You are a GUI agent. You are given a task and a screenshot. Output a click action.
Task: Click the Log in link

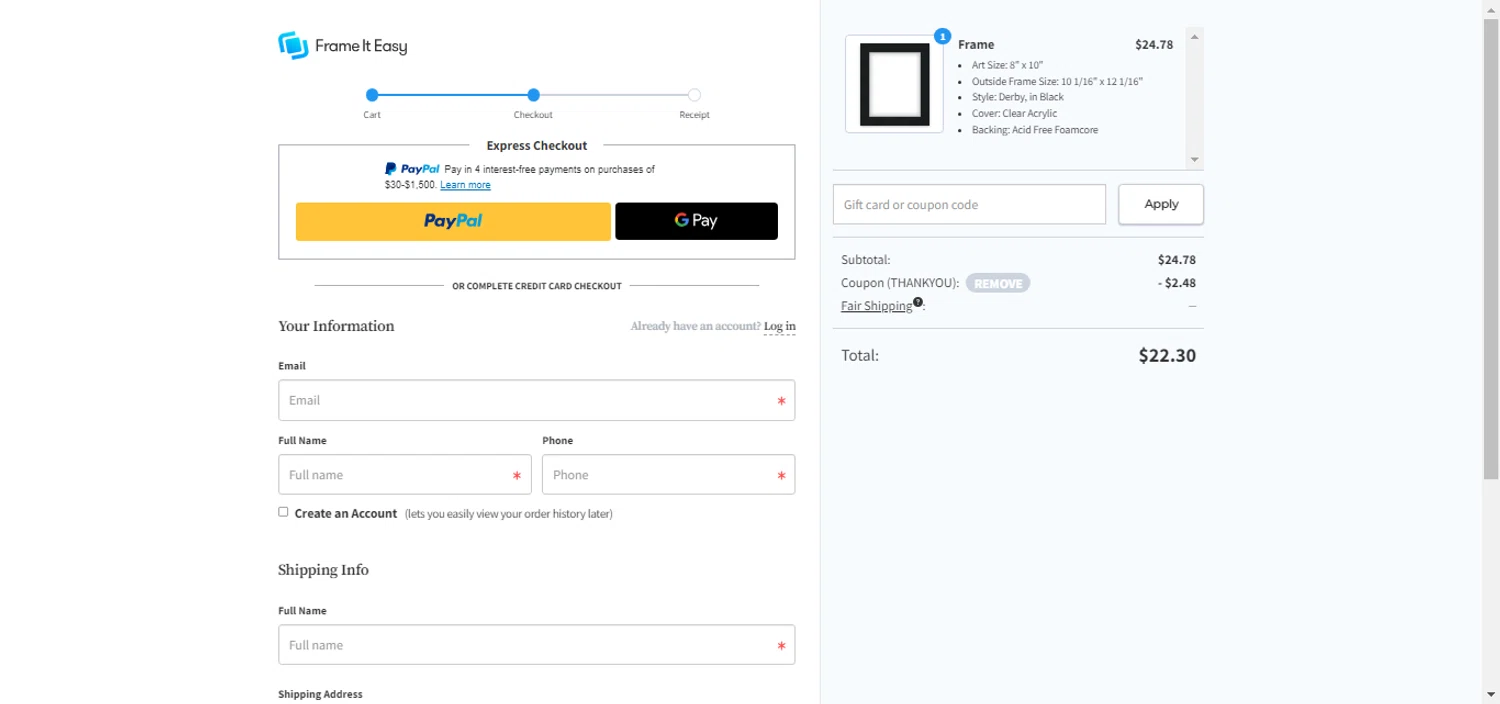780,326
